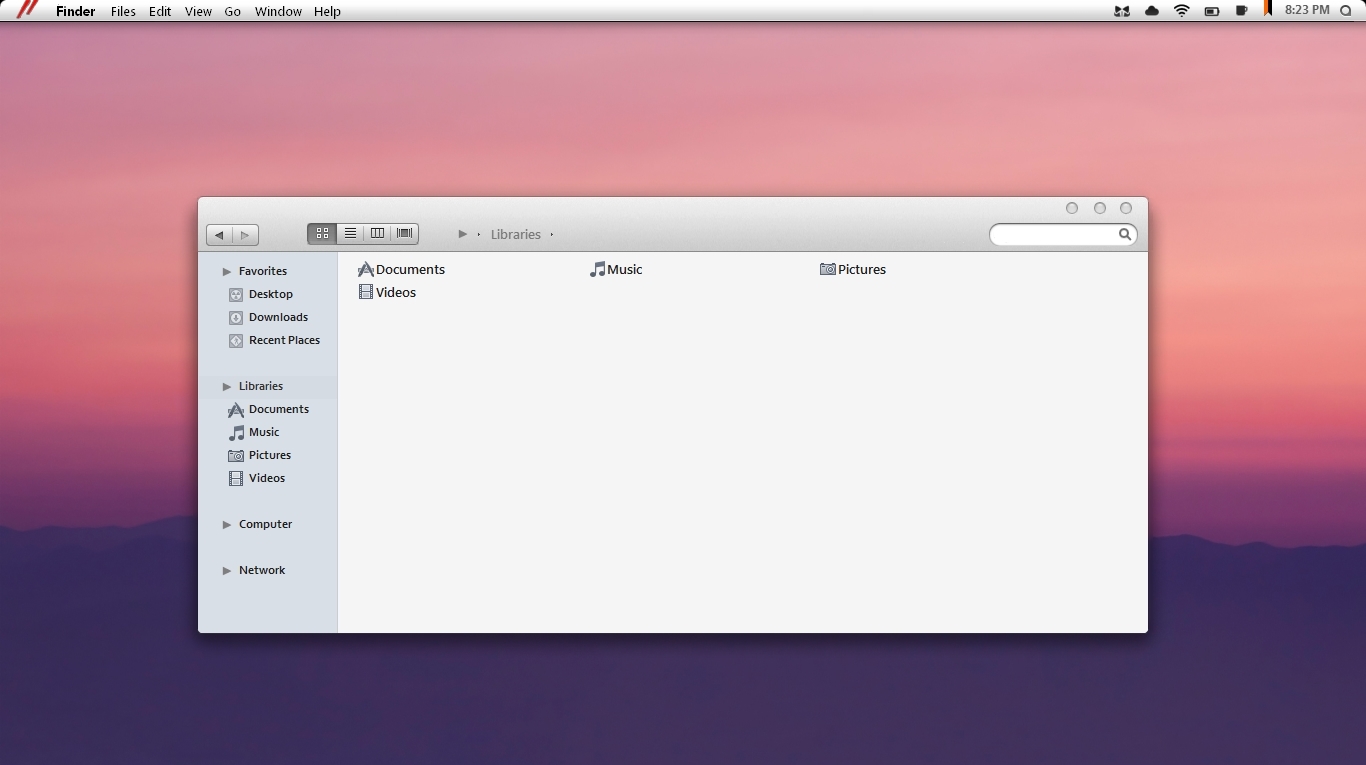This screenshot has height=765, width=1366.
Task: Click the Pictures camera icon in the sidebar
Action: 236,456
